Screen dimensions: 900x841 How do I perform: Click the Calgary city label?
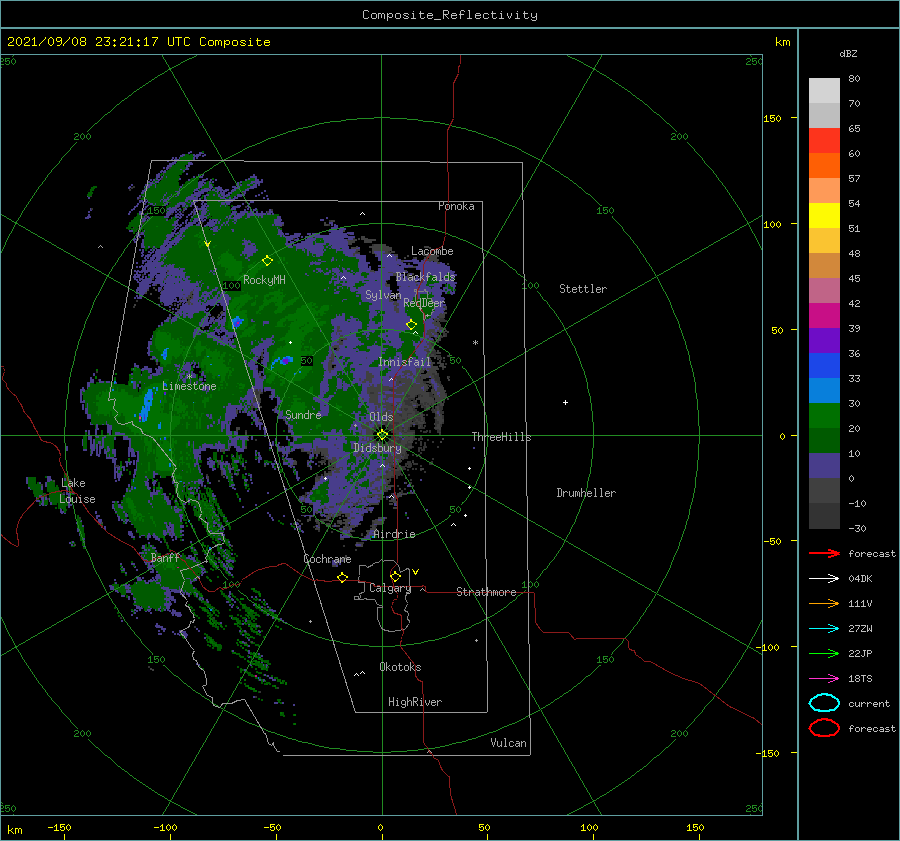[x=390, y=588]
